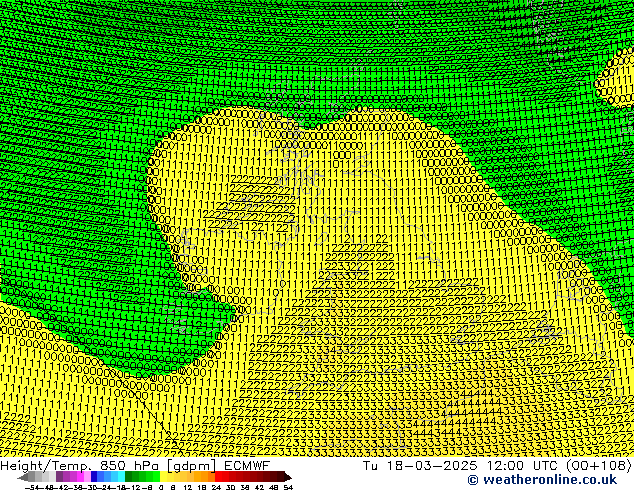The height and width of the screenshot is (490, 634).
Task: Click the green tongue in lower-left of map
Action: (150, 375)
